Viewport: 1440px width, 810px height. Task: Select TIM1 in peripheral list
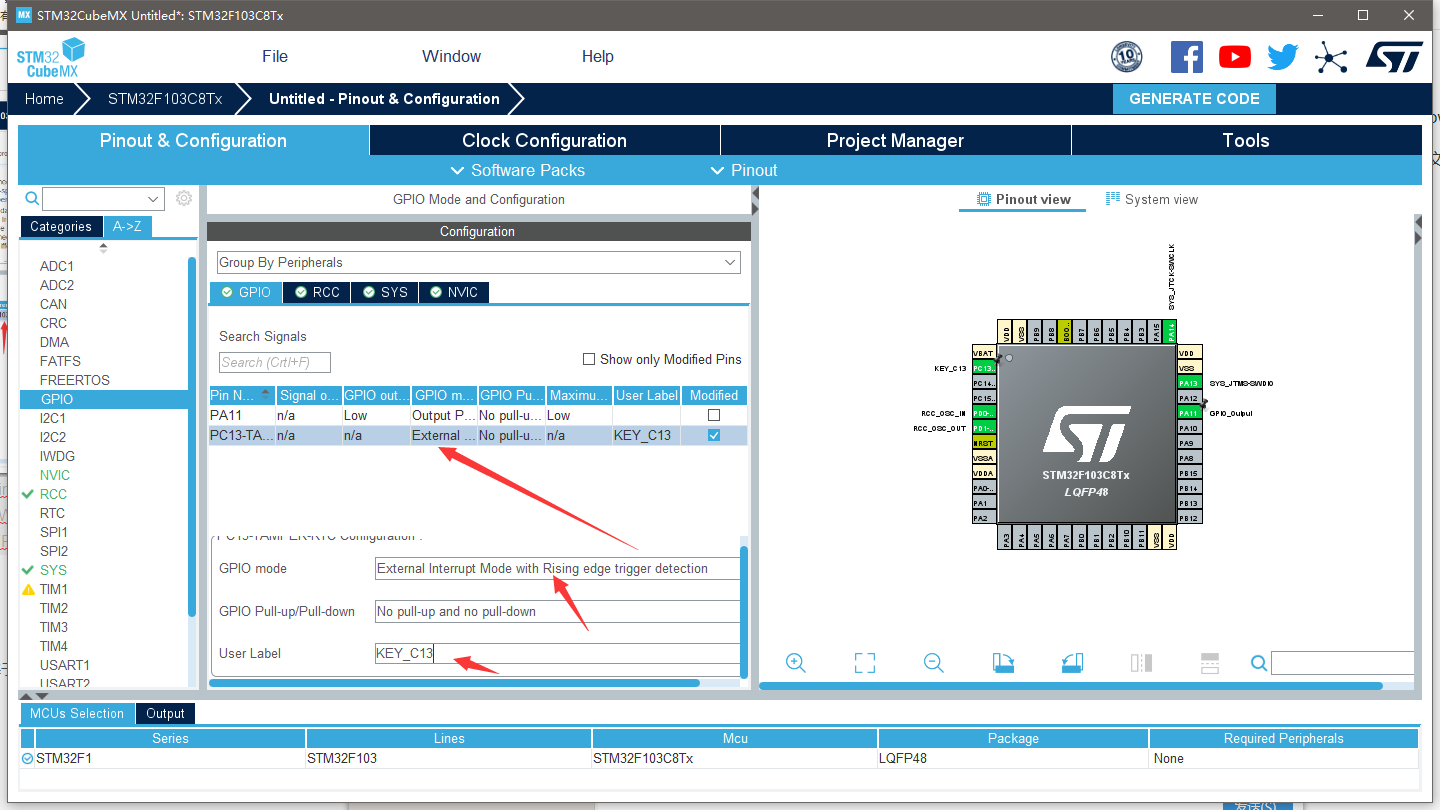(x=54, y=589)
